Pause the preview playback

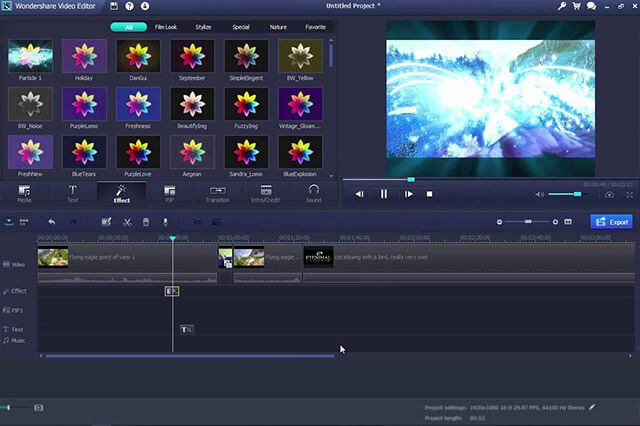384,194
